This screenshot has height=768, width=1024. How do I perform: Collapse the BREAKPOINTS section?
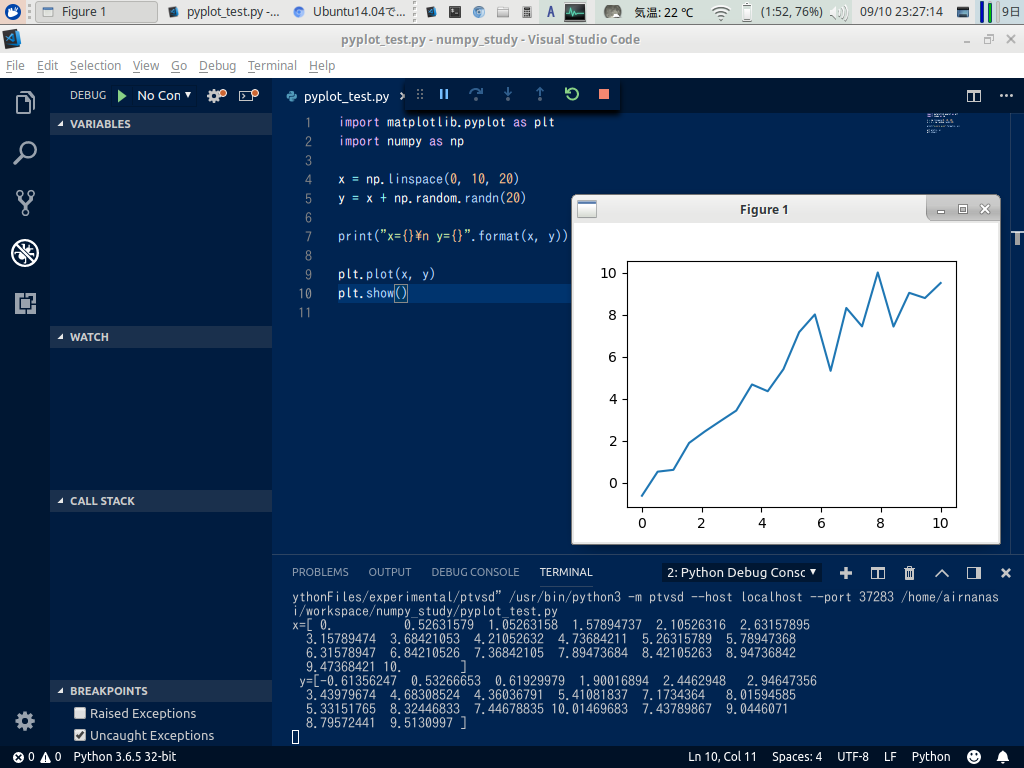point(161,690)
